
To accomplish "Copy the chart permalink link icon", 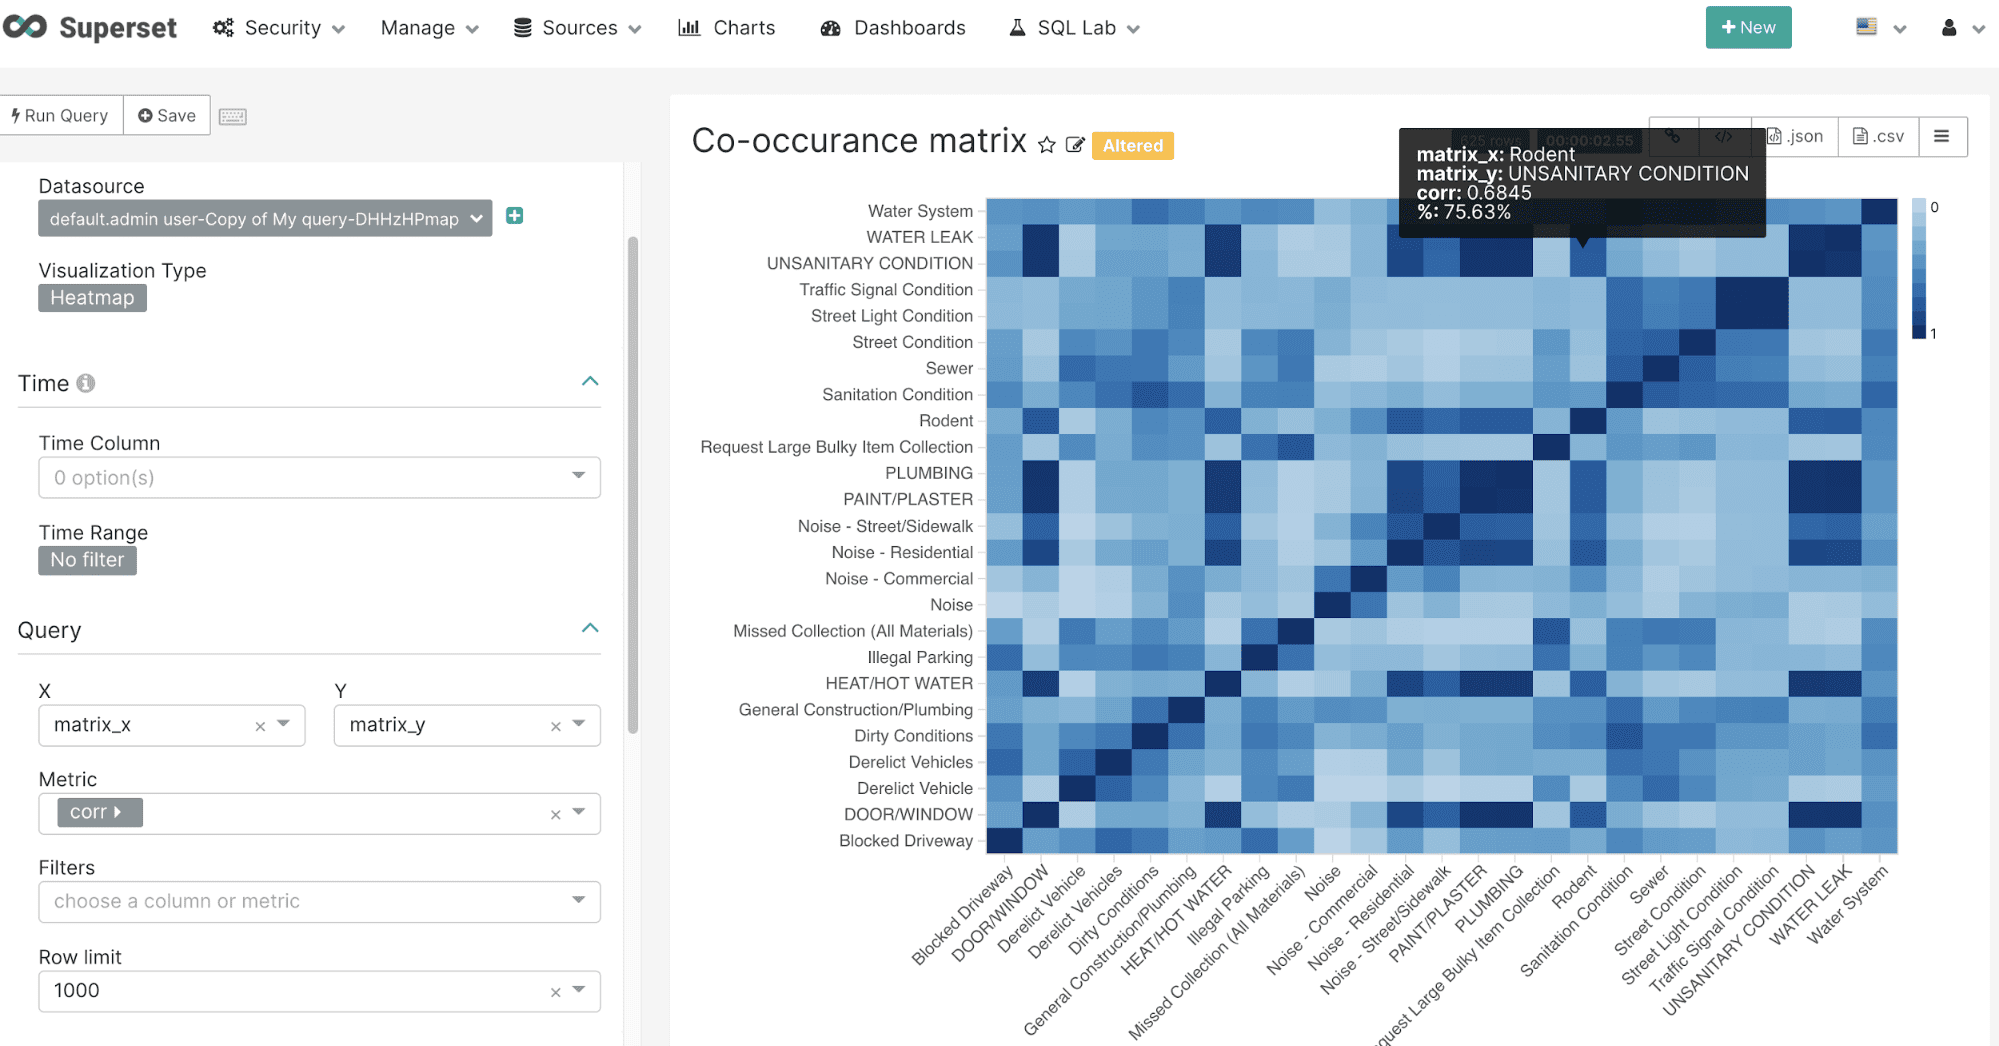I will click(x=1674, y=136).
